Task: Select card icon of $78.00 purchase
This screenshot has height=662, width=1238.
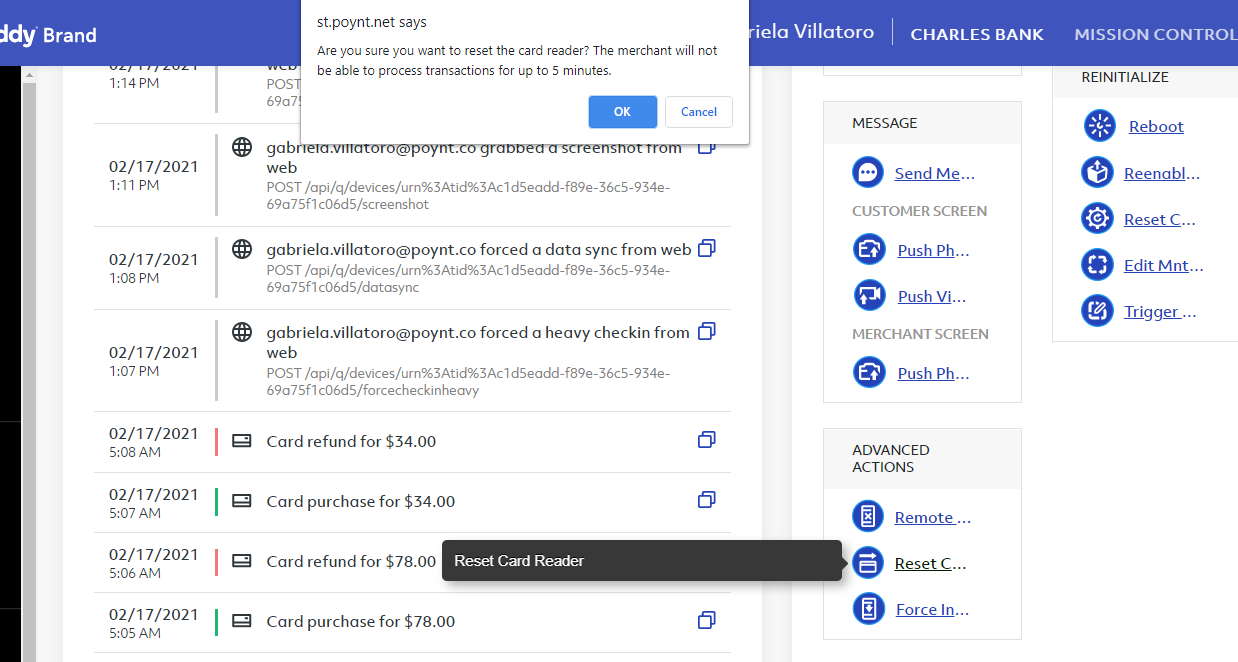Action: pyautogui.click(x=242, y=621)
